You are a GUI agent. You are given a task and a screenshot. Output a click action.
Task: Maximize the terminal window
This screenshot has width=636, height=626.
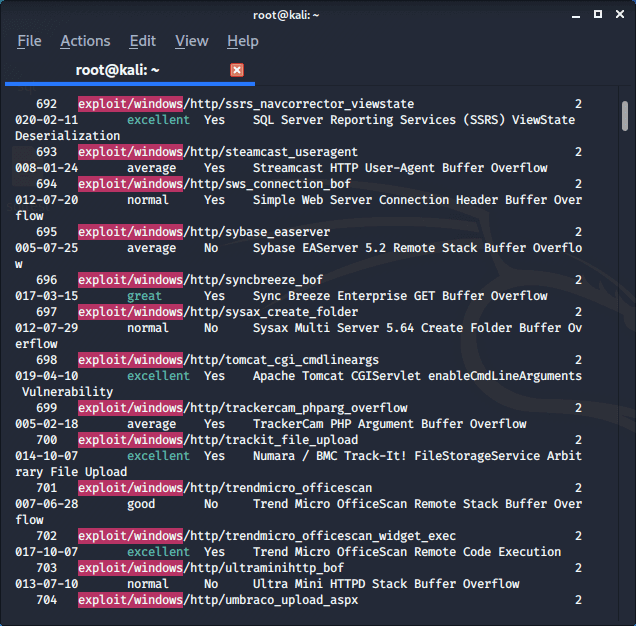tap(597, 15)
